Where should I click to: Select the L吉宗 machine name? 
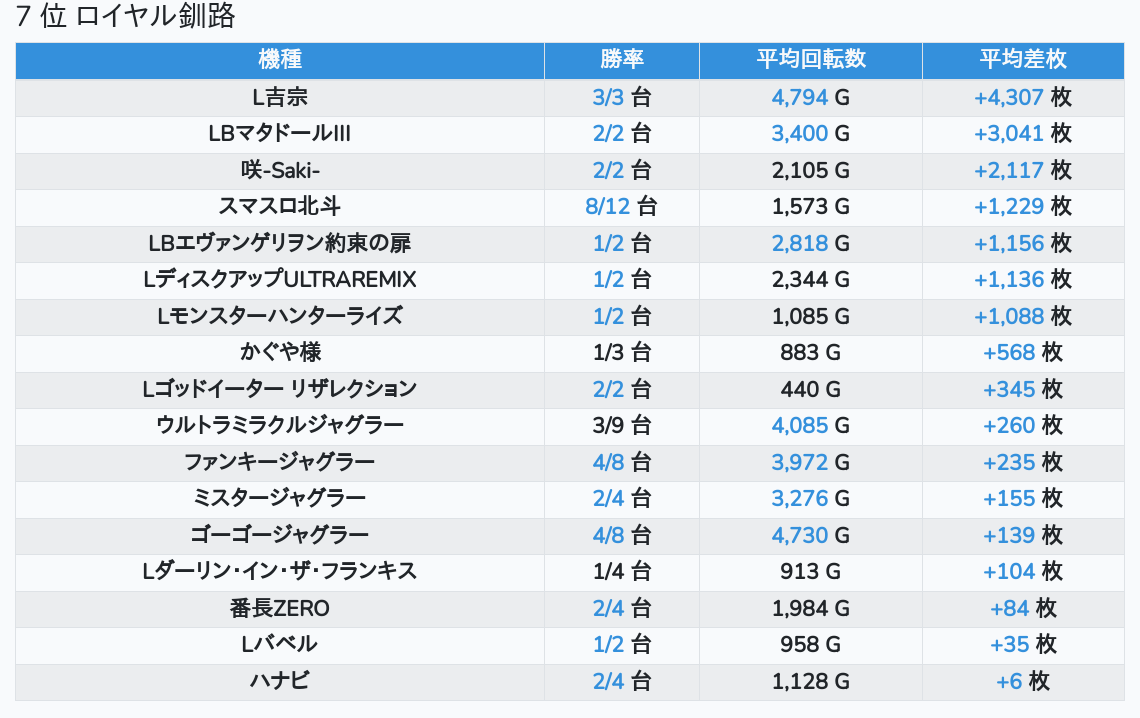tap(280, 98)
